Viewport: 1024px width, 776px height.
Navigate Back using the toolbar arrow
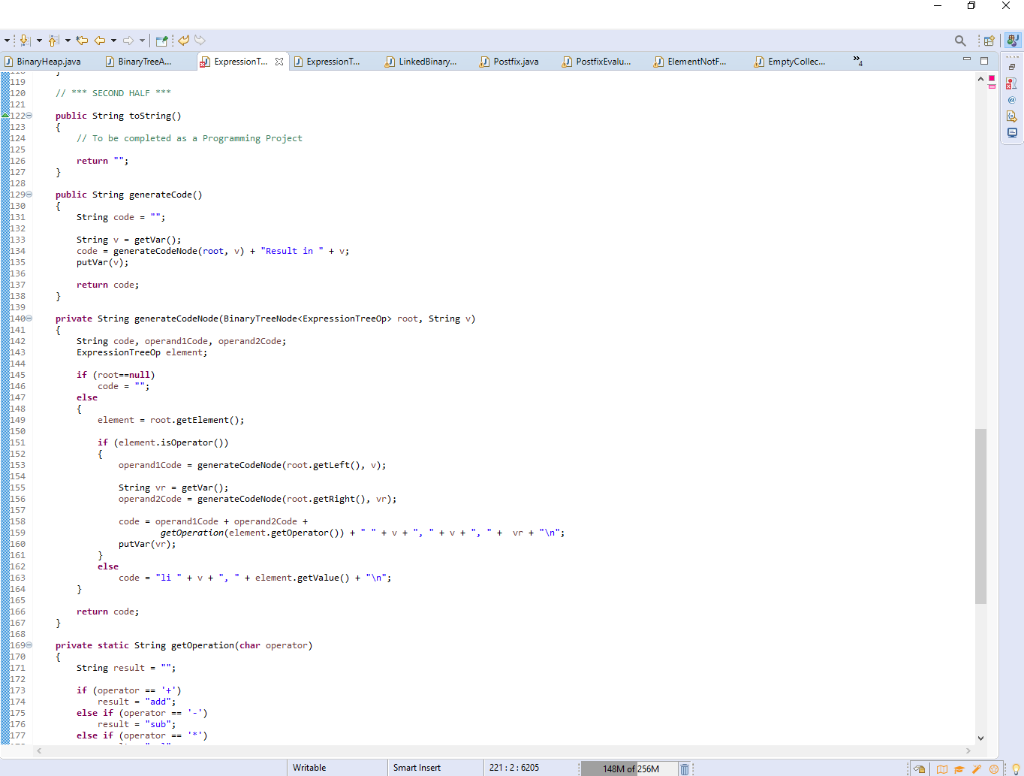(100, 40)
